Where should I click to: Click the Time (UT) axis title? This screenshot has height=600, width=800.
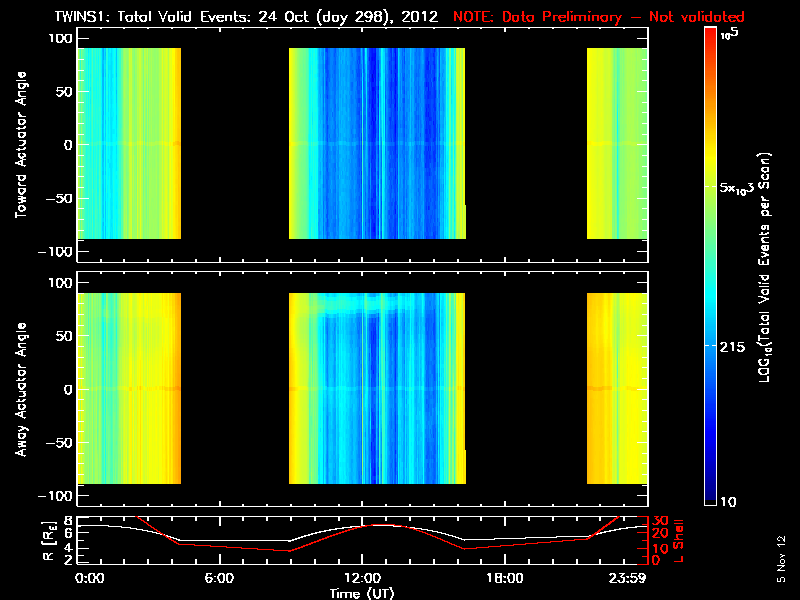click(x=362, y=593)
